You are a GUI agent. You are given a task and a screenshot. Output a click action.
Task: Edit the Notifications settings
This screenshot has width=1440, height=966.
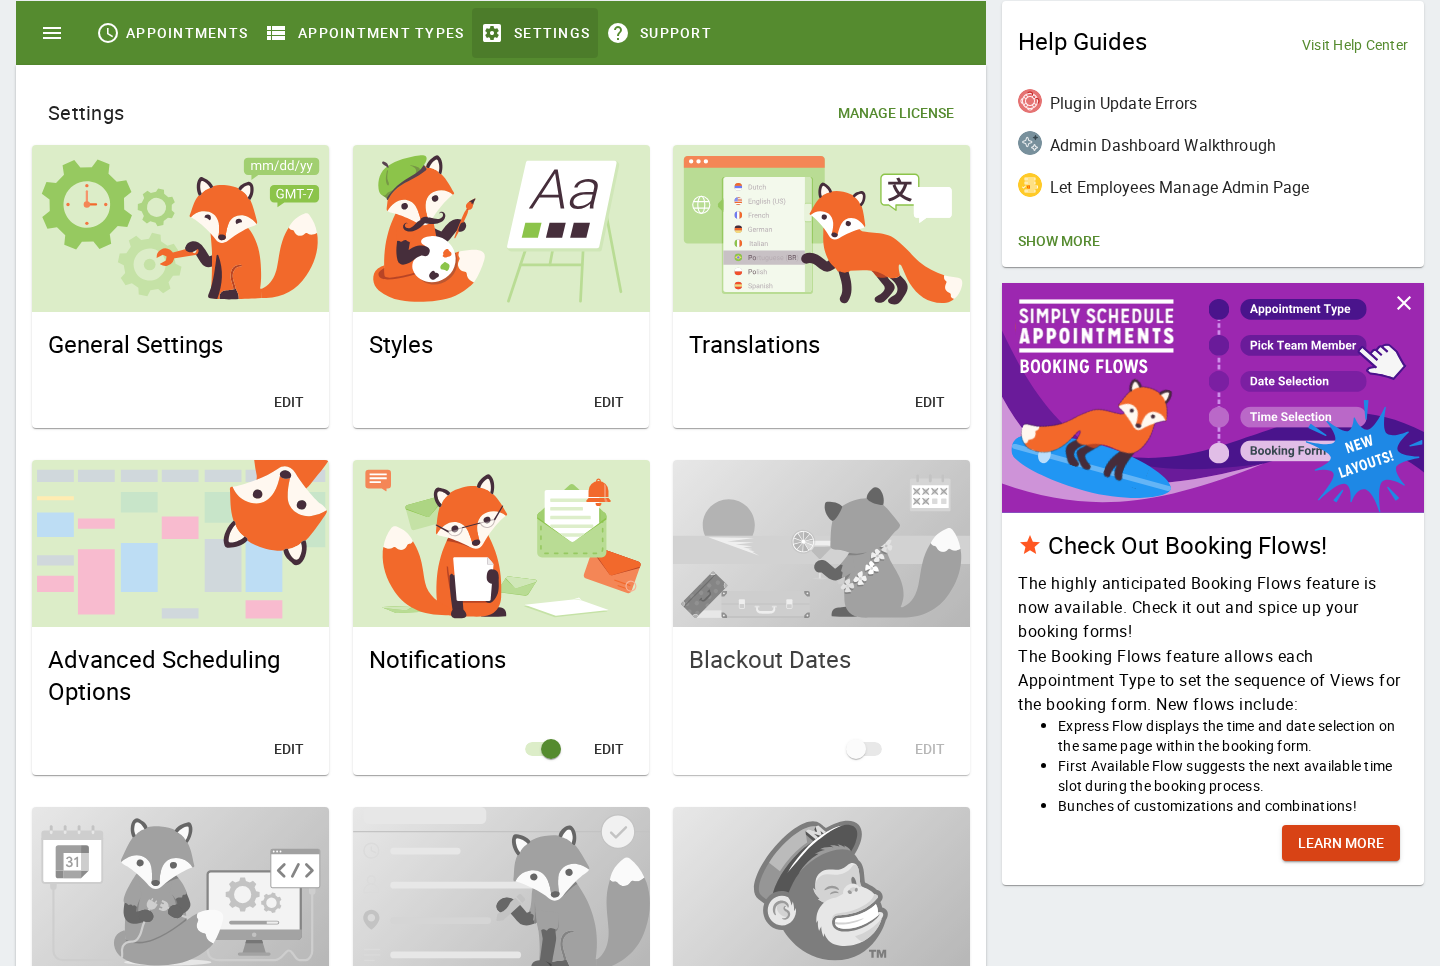tap(609, 749)
